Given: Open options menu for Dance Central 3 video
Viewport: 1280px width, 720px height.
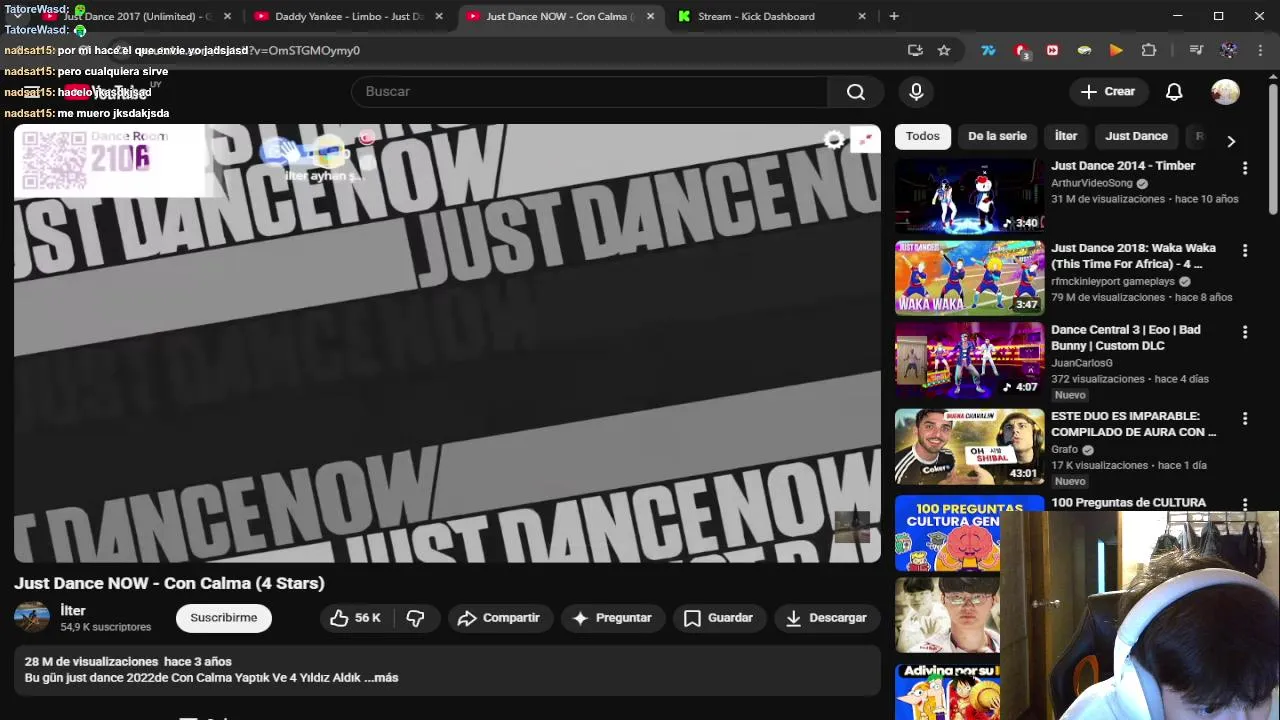Looking at the screenshot, I should 1245,333.
